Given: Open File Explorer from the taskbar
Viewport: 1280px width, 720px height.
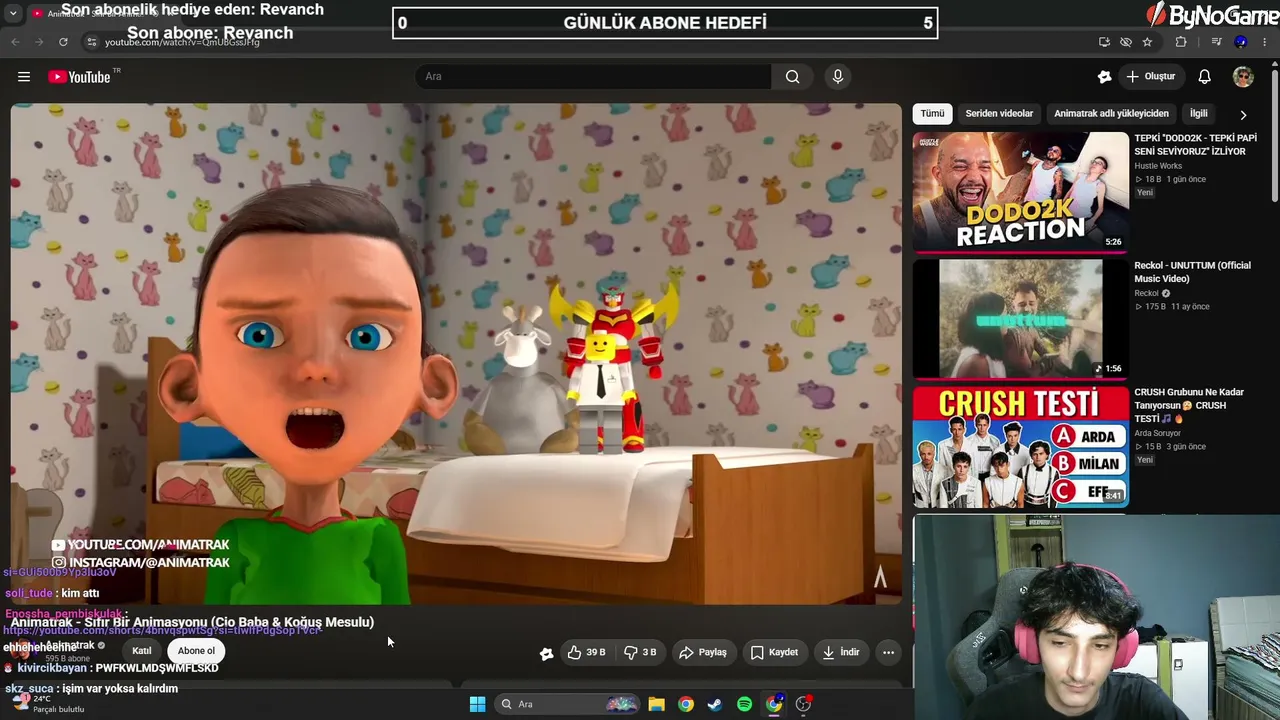Looking at the screenshot, I should 656,704.
